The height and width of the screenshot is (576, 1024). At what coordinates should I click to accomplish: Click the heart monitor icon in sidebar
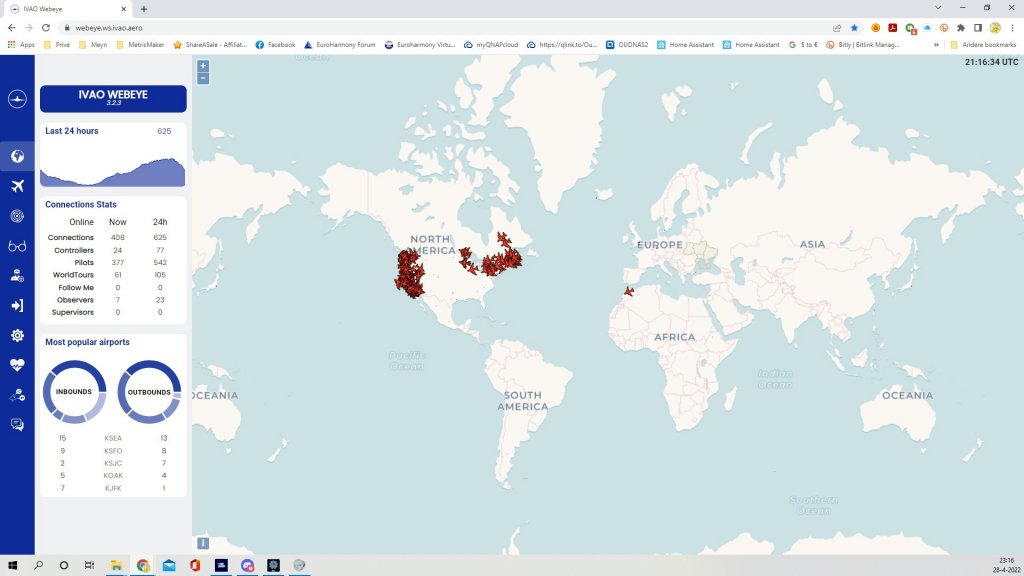pos(17,365)
